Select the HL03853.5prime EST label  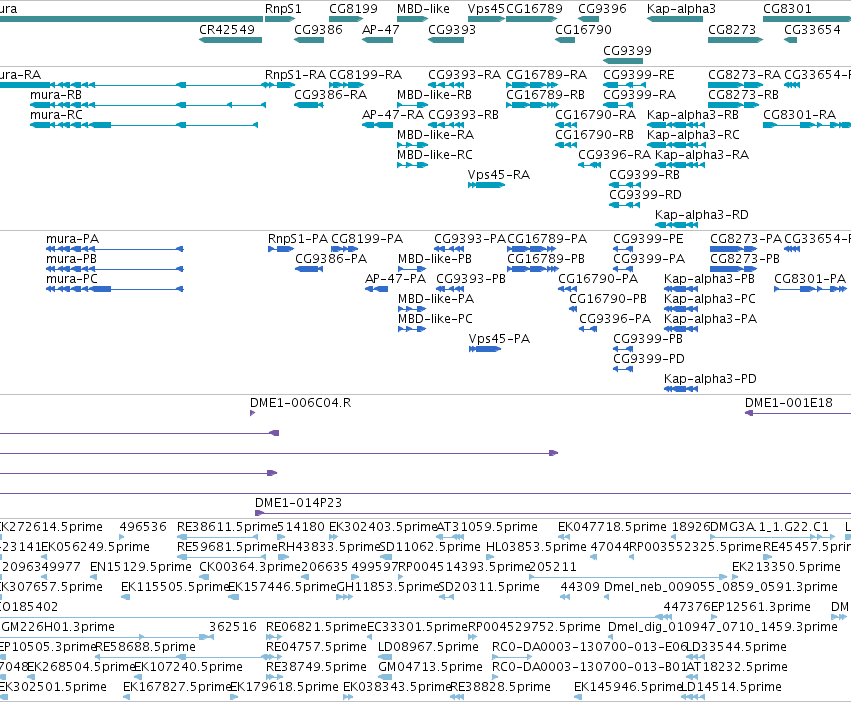pos(536,547)
